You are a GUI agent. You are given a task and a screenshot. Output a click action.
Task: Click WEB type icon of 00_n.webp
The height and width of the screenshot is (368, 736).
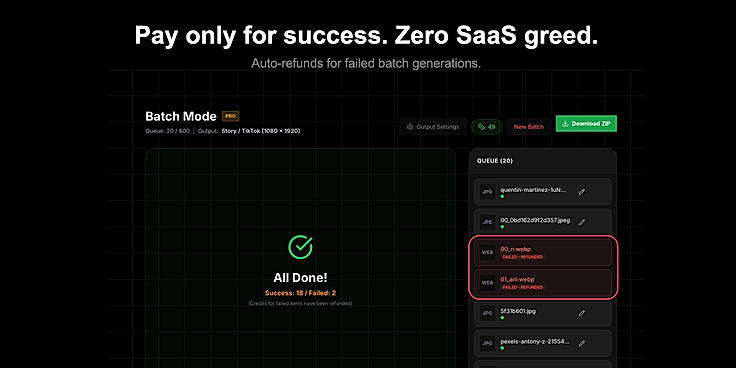coord(488,253)
